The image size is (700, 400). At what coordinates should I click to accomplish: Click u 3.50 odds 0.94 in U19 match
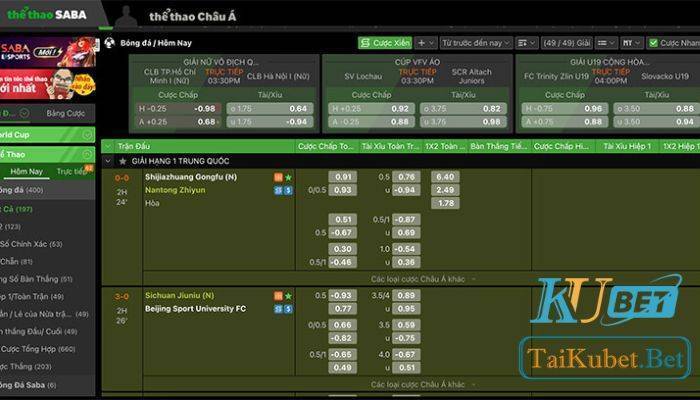click(x=657, y=122)
